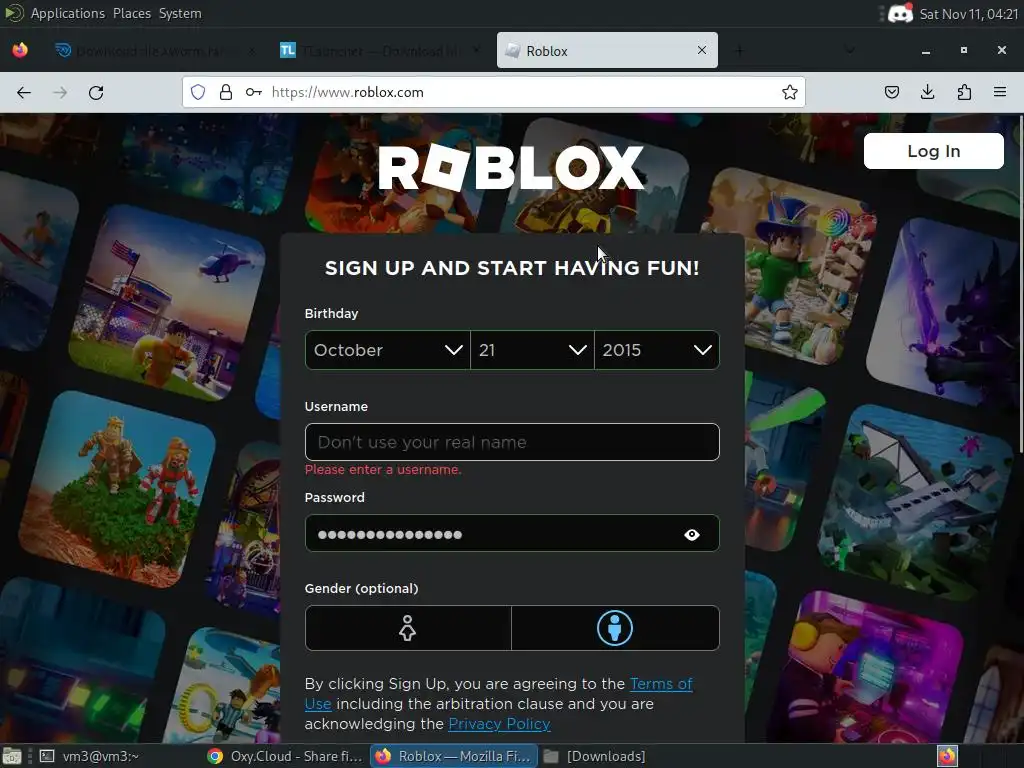Reload the Roblox page

96,93
